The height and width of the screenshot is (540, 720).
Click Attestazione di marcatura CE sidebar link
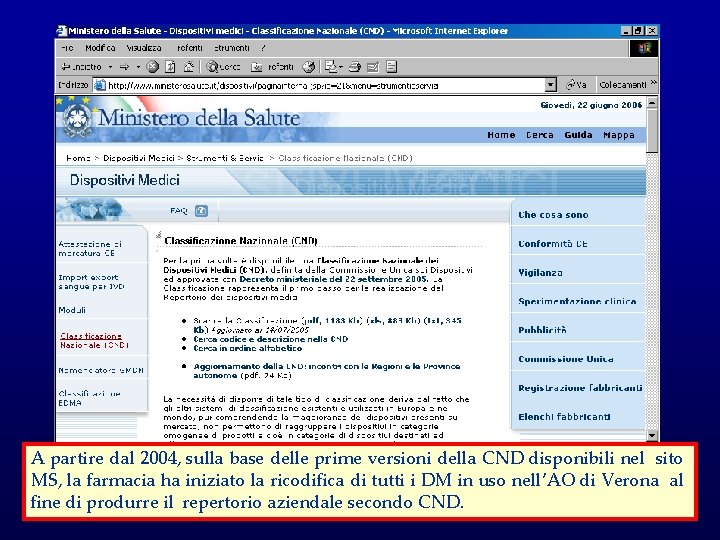click(90, 248)
